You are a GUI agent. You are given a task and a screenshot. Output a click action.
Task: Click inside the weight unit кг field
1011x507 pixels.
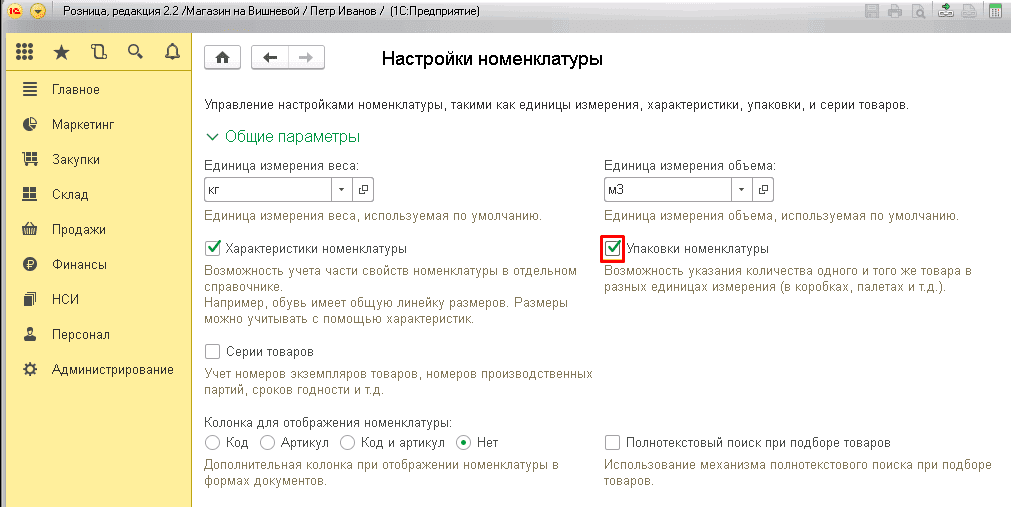(x=265, y=189)
